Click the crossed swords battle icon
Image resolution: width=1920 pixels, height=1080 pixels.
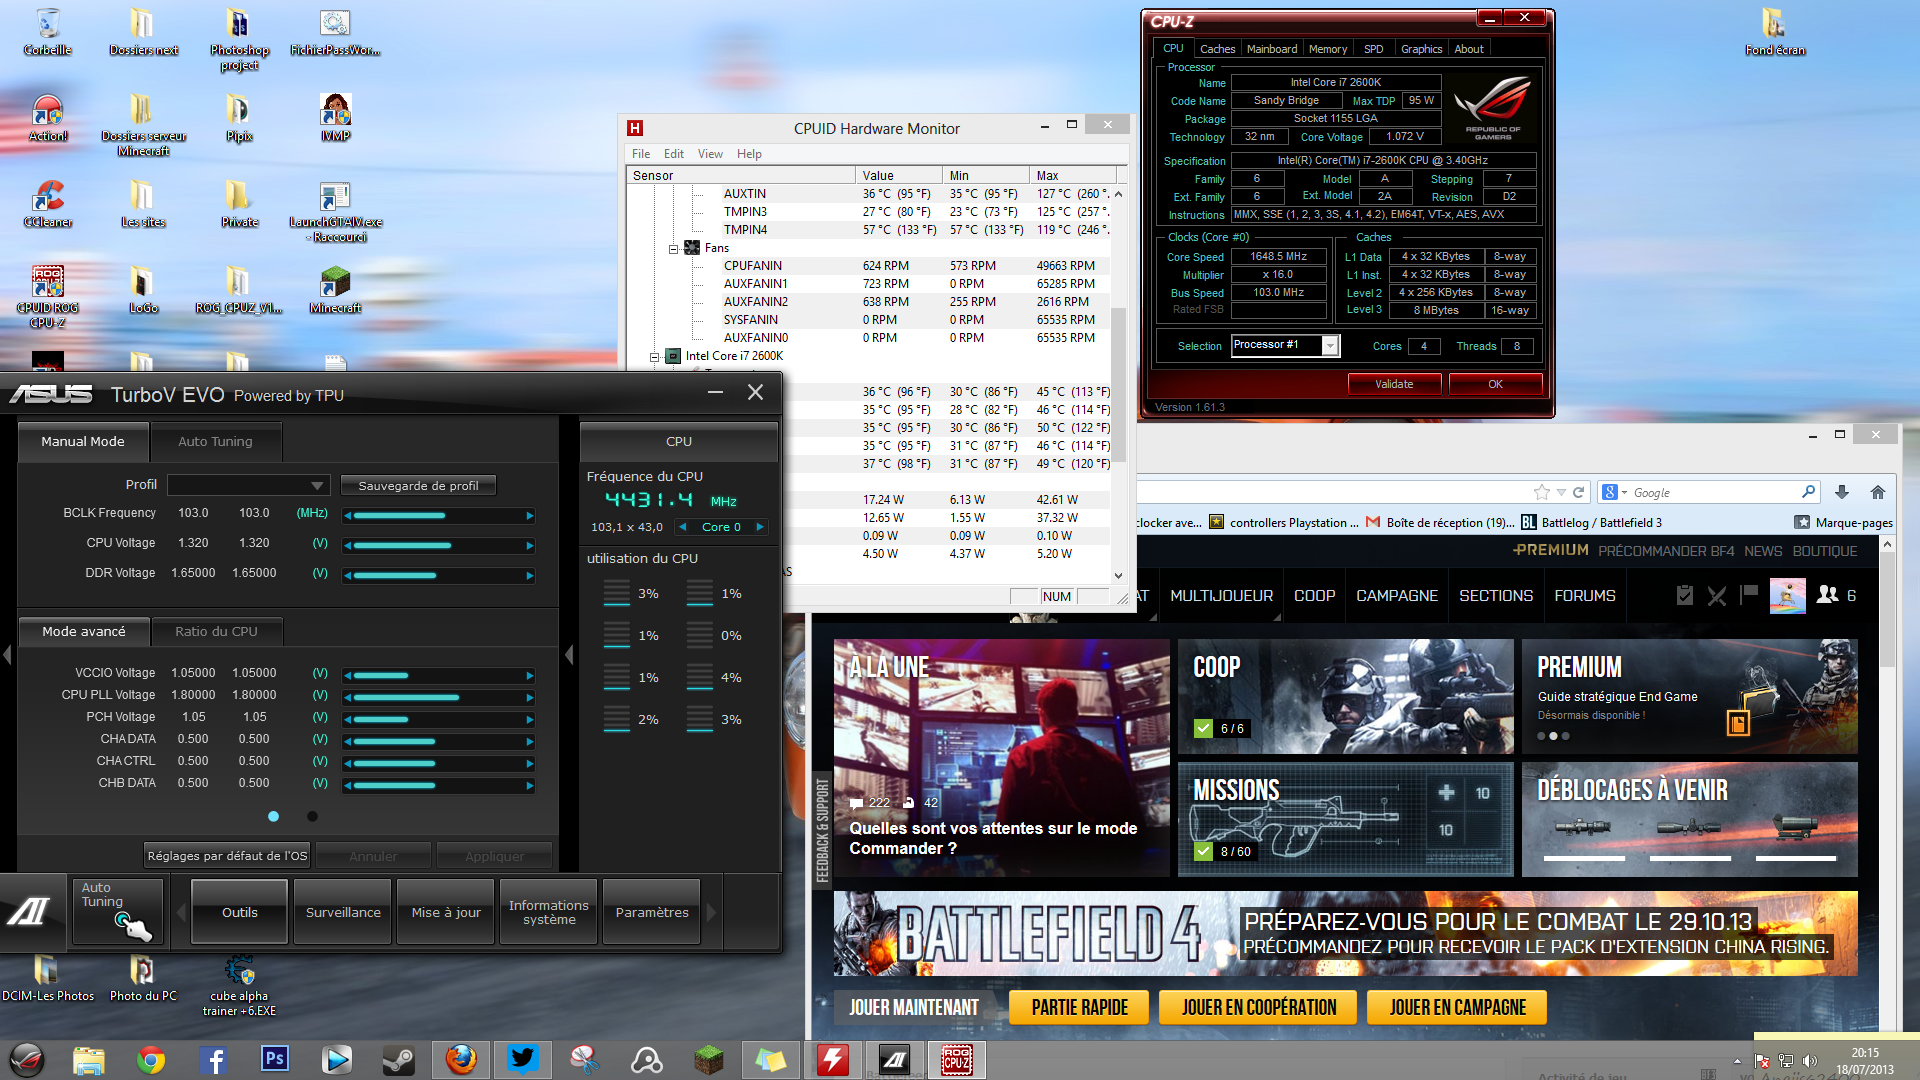[1717, 596]
